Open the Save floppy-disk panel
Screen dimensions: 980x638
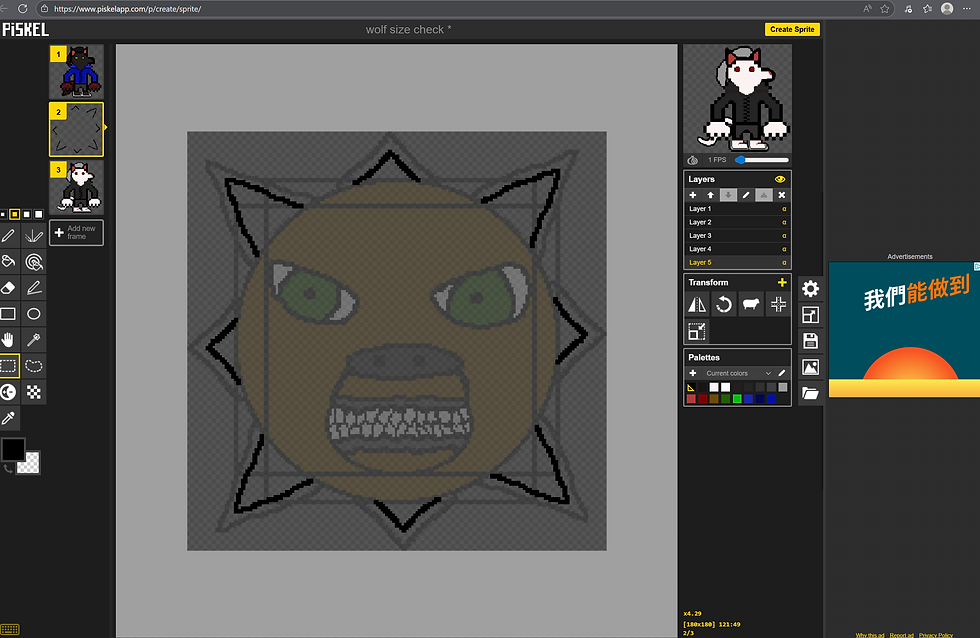point(811,341)
